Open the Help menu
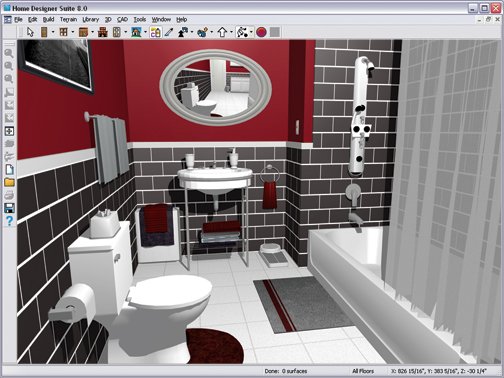The width and height of the screenshot is (504, 378). point(182,20)
